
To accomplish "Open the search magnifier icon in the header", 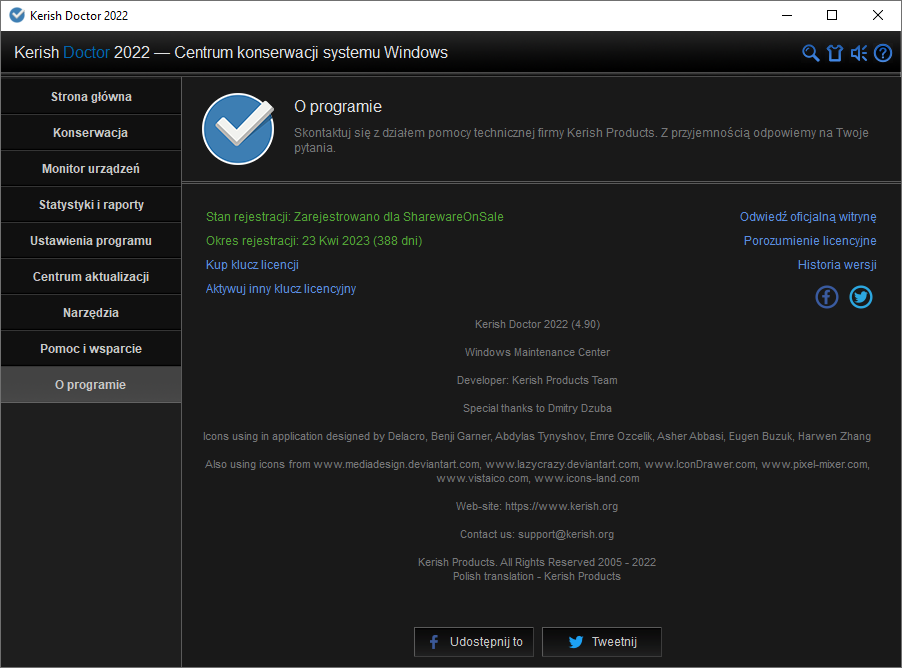I will point(811,53).
